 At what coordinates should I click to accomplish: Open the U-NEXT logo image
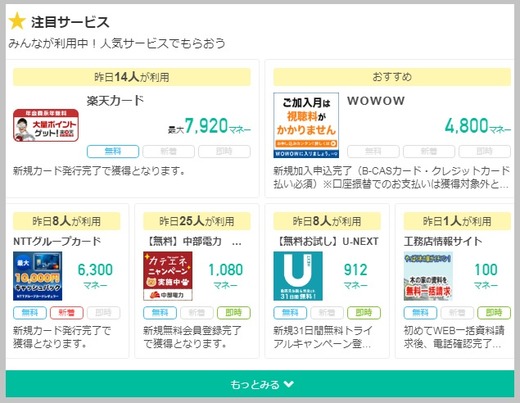click(298, 276)
